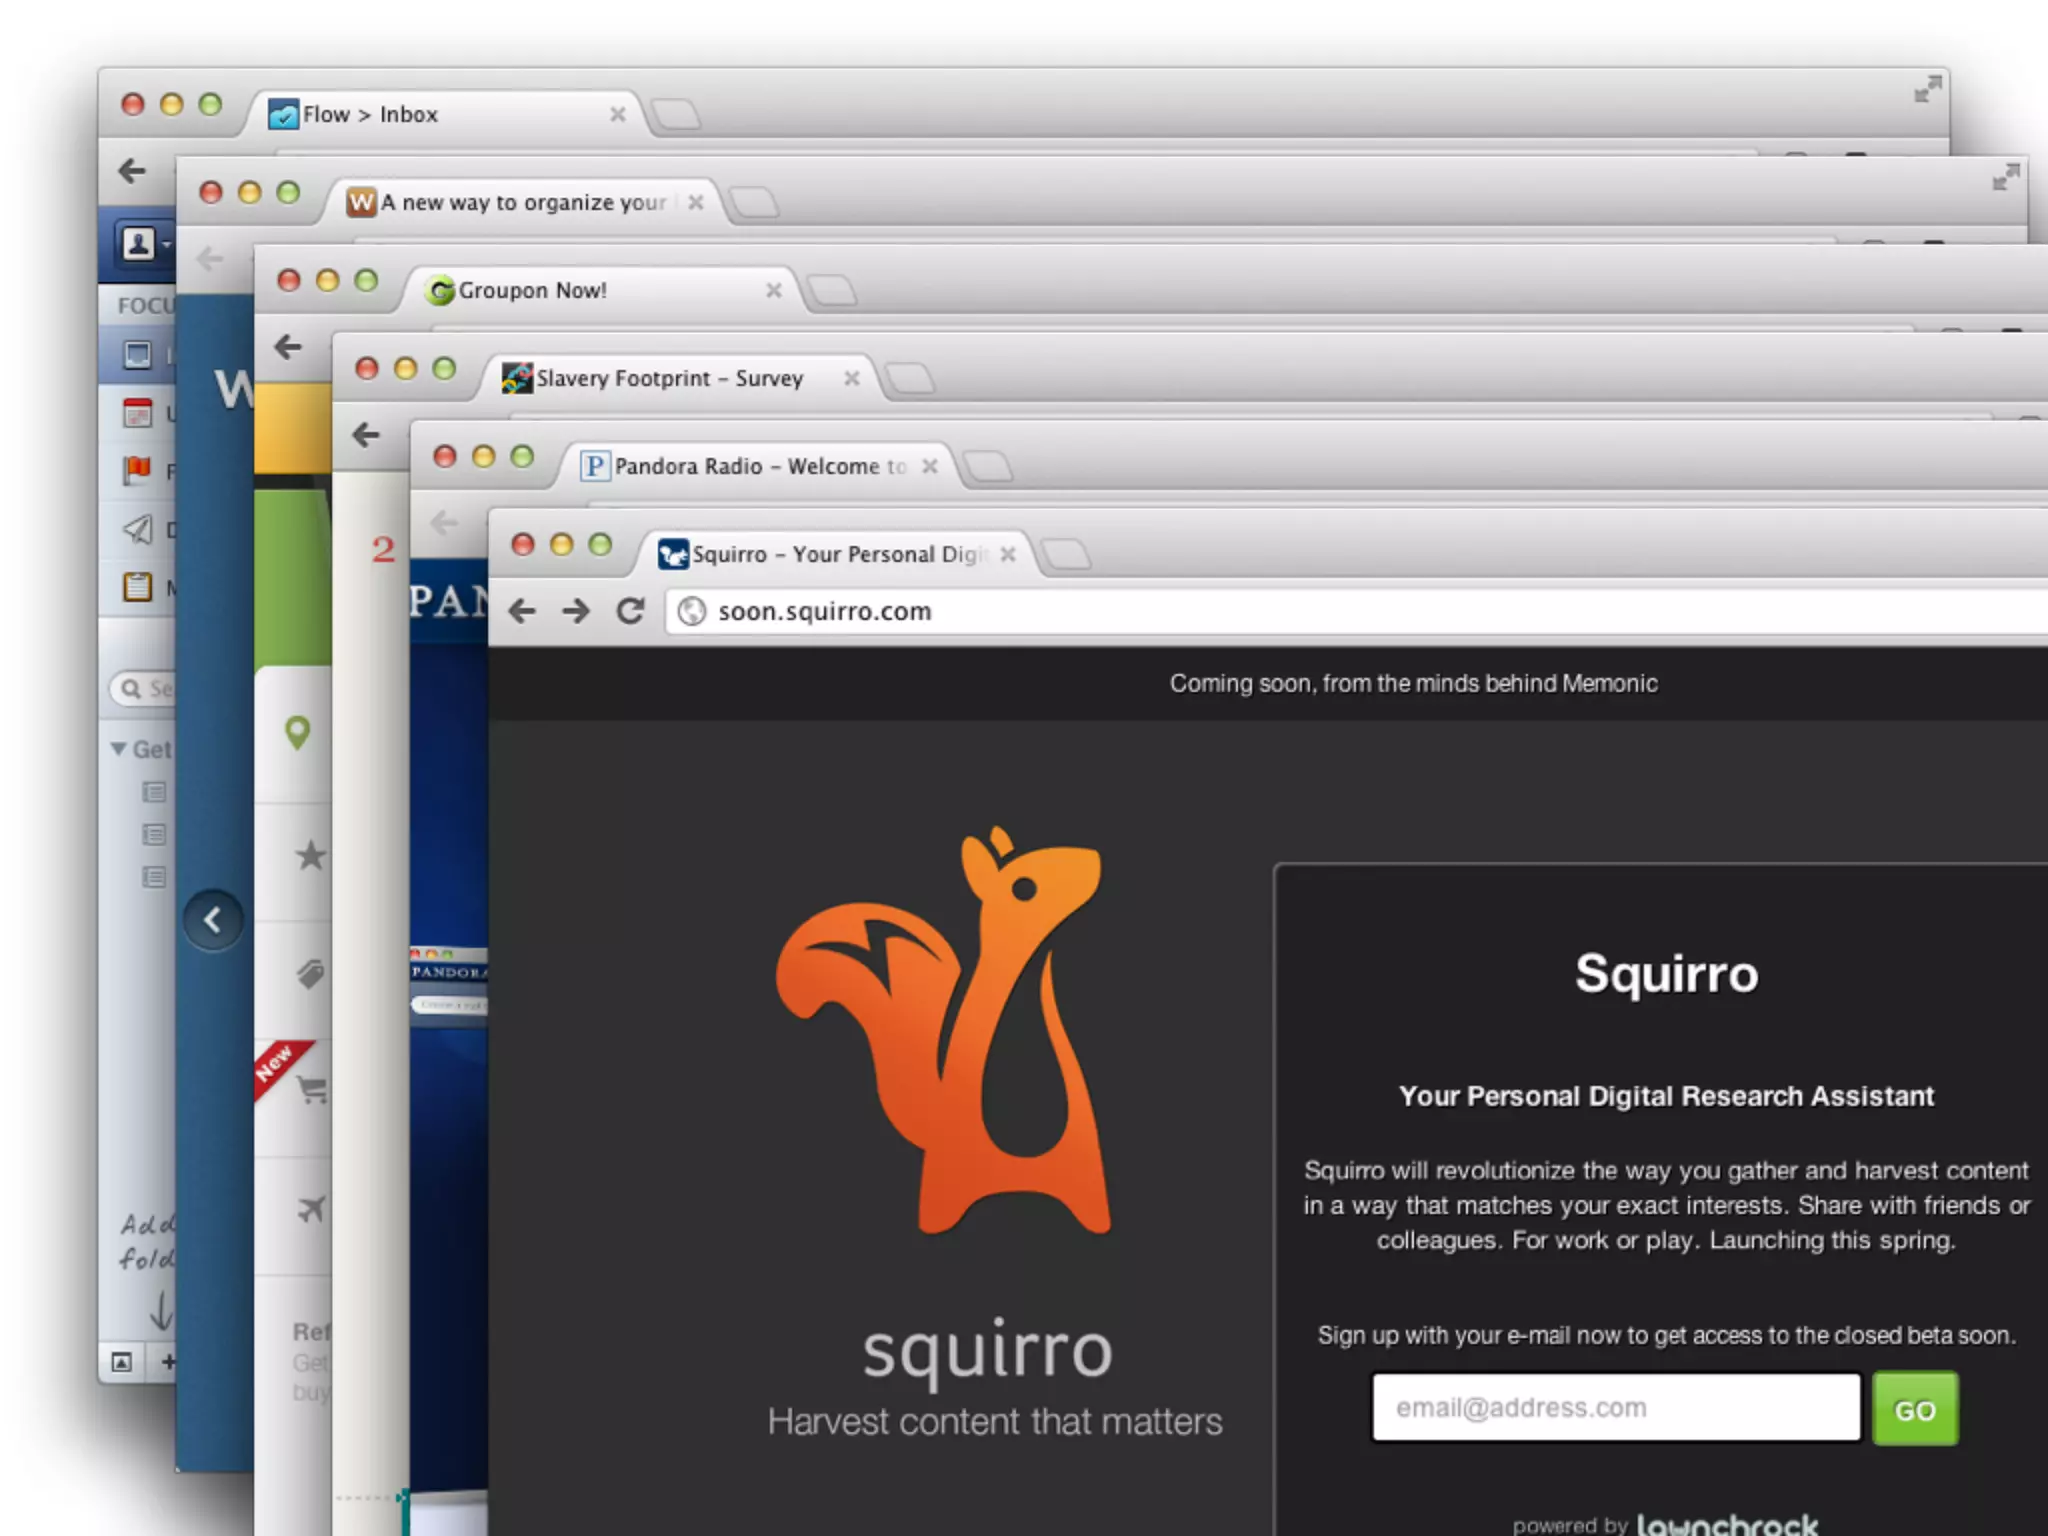Go forward in the Squirro browser window
Viewport: 2048px width, 1536px height.
[x=576, y=611]
